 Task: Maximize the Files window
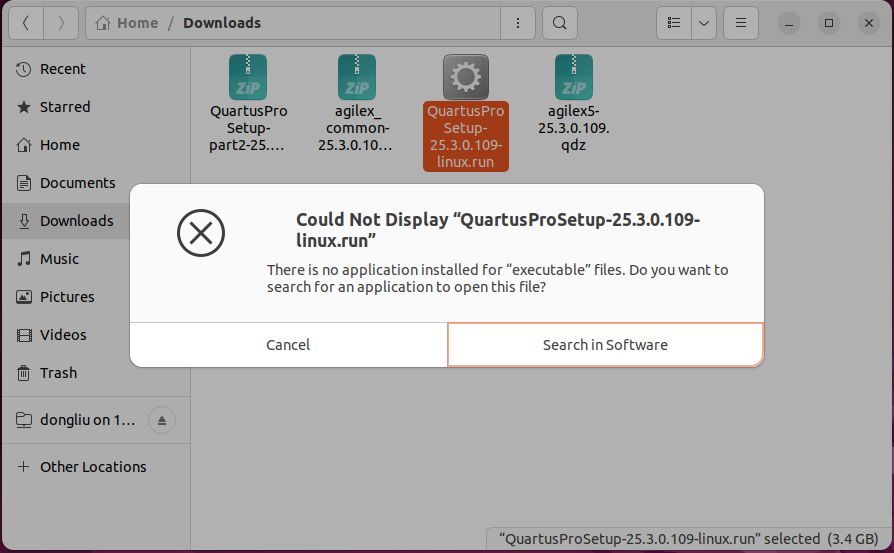pos(829,23)
